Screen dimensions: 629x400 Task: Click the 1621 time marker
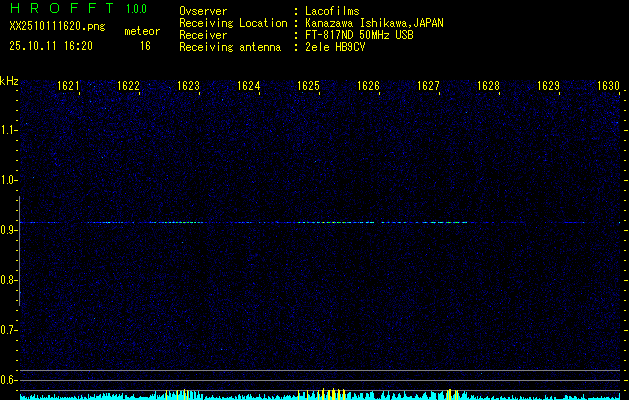point(69,87)
